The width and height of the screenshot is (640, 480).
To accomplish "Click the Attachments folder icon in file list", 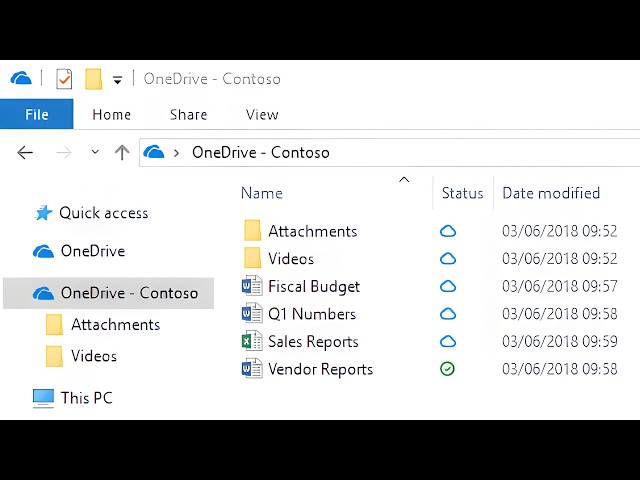I will tap(252, 231).
